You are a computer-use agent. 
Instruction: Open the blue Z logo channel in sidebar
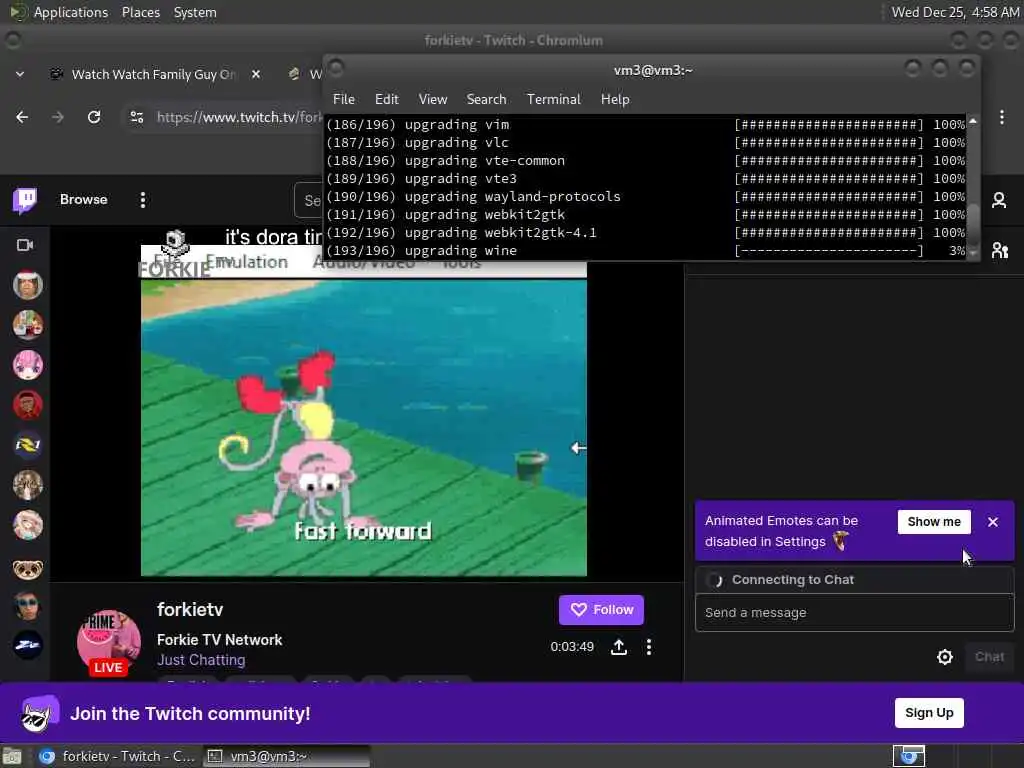27,645
